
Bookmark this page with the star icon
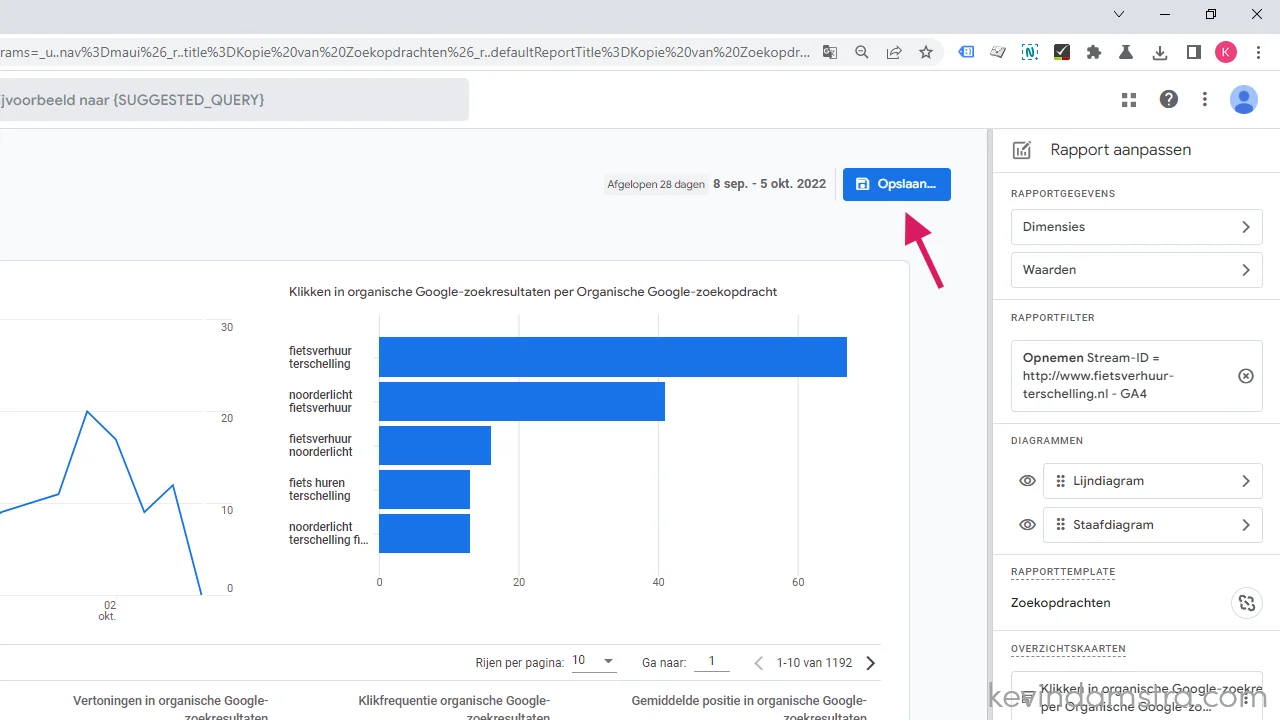[x=926, y=52]
